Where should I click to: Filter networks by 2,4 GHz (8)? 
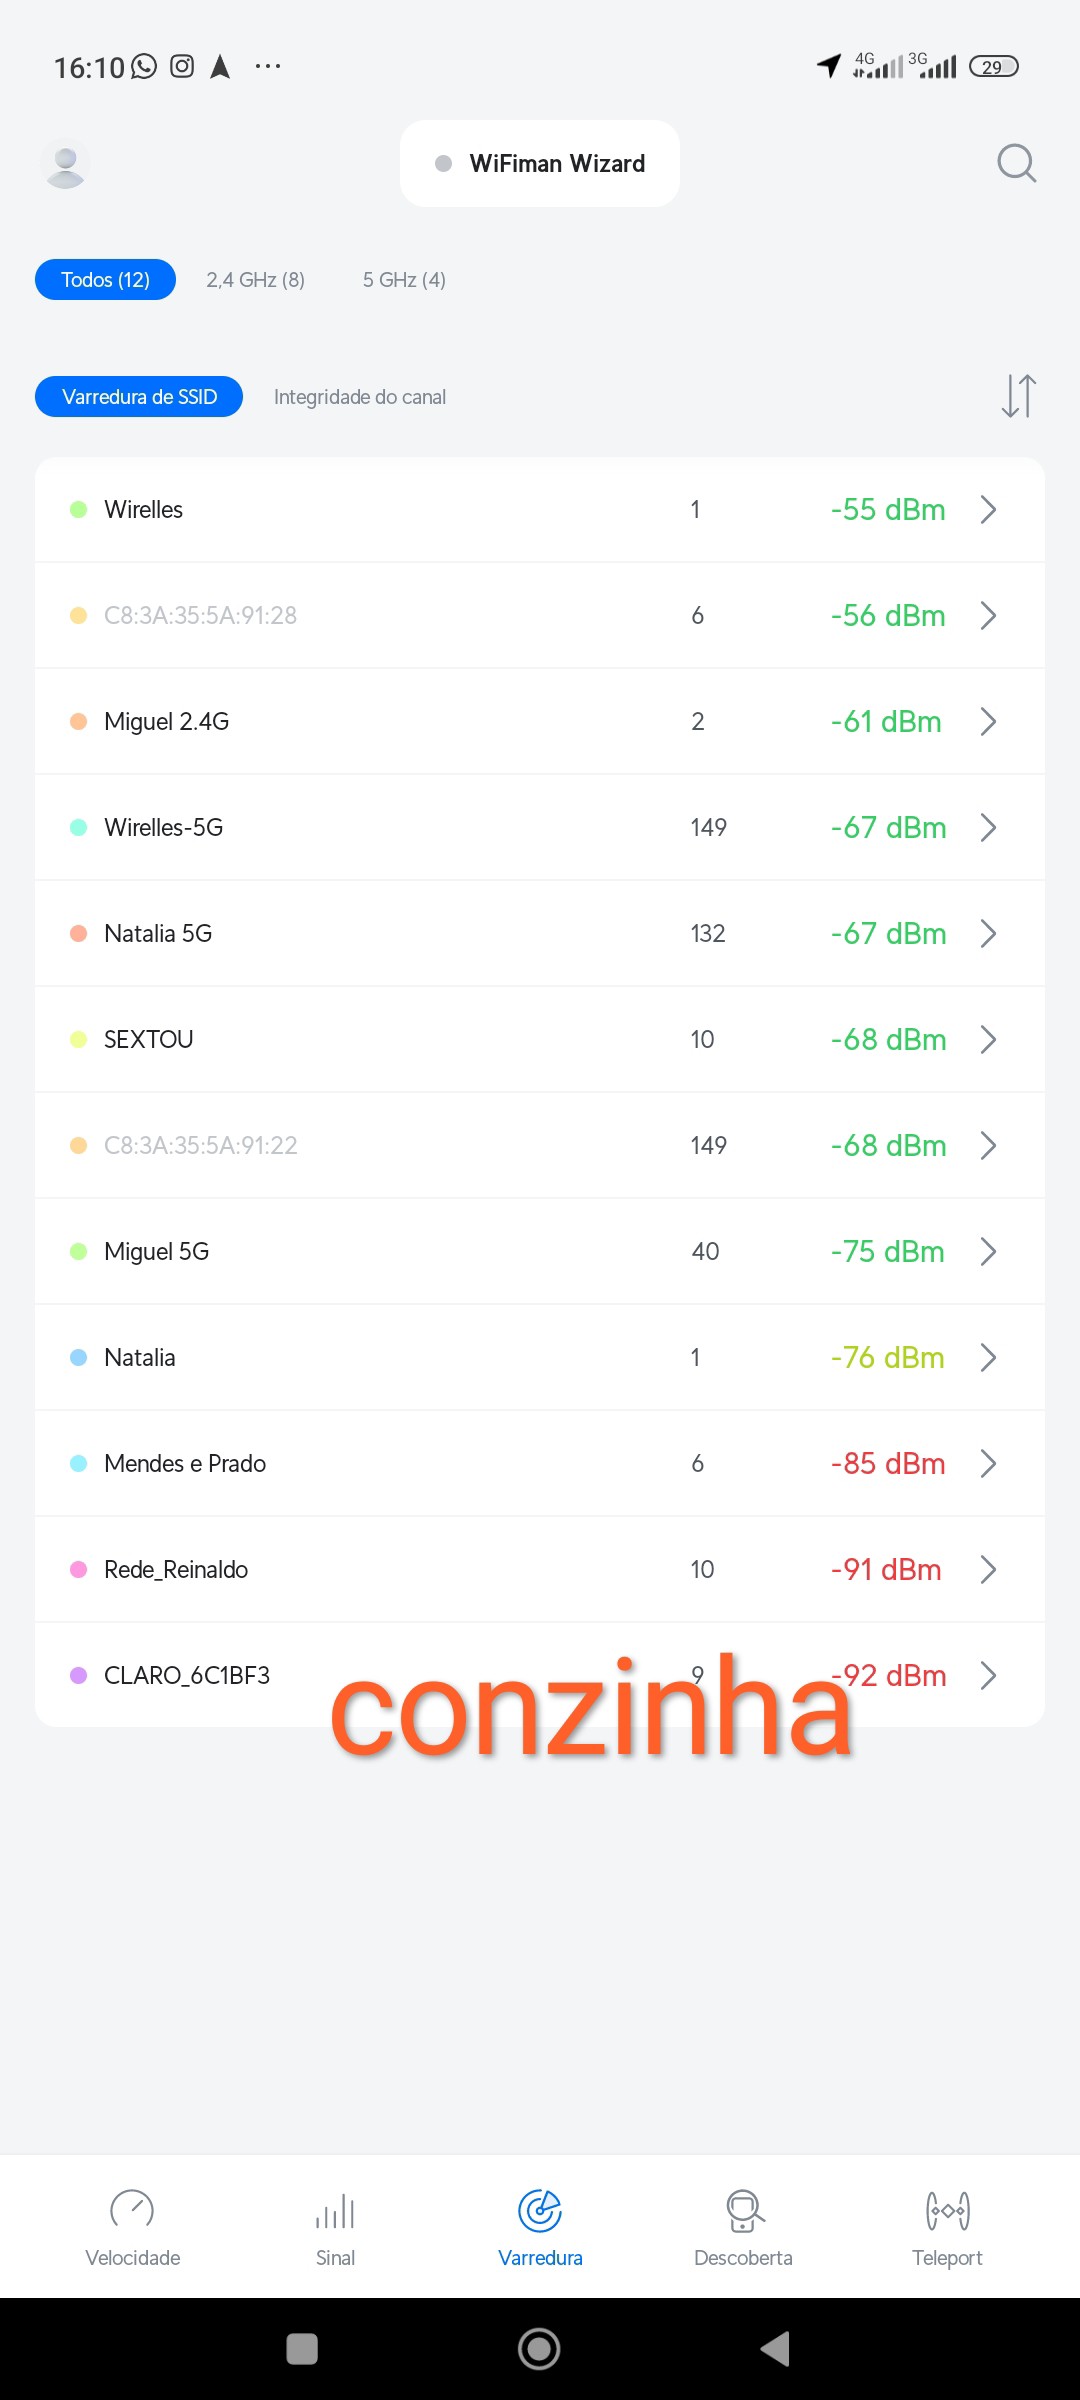click(x=255, y=280)
